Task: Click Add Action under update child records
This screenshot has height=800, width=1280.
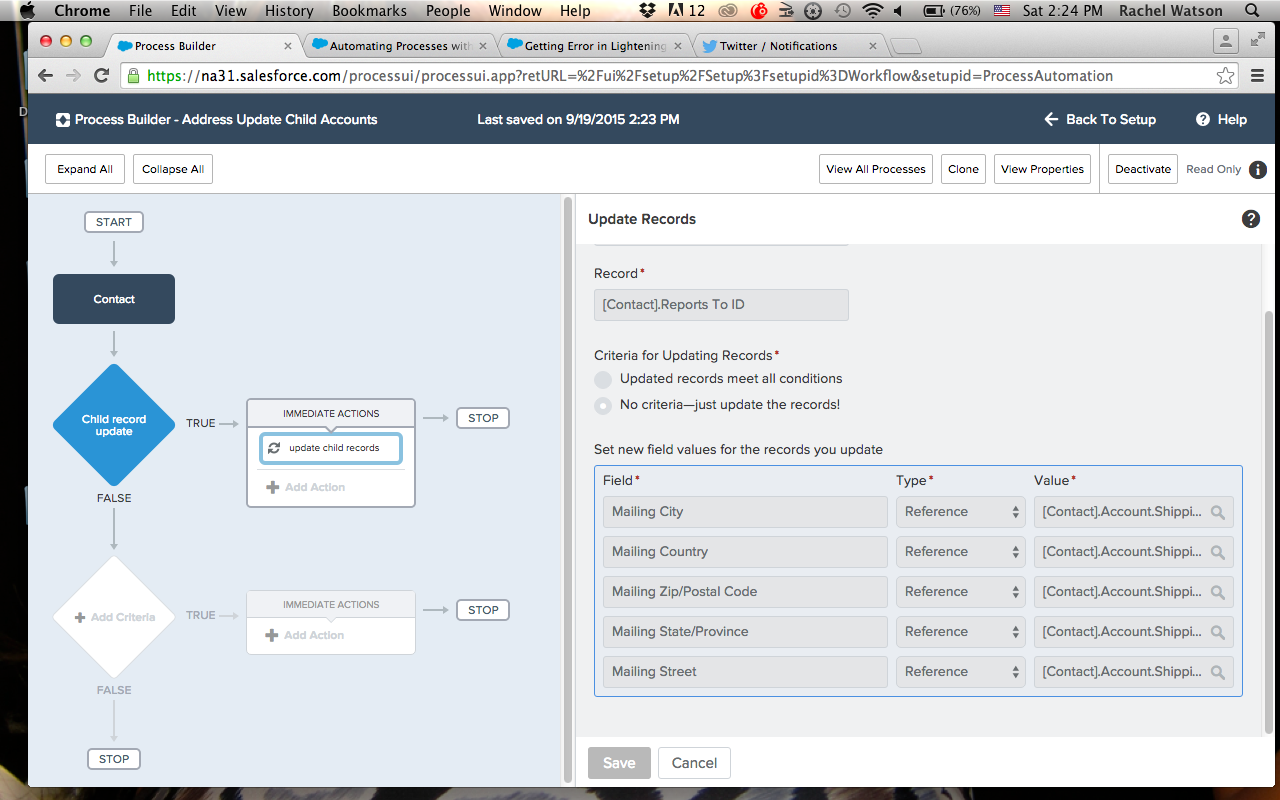Action: pyautogui.click(x=306, y=488)
